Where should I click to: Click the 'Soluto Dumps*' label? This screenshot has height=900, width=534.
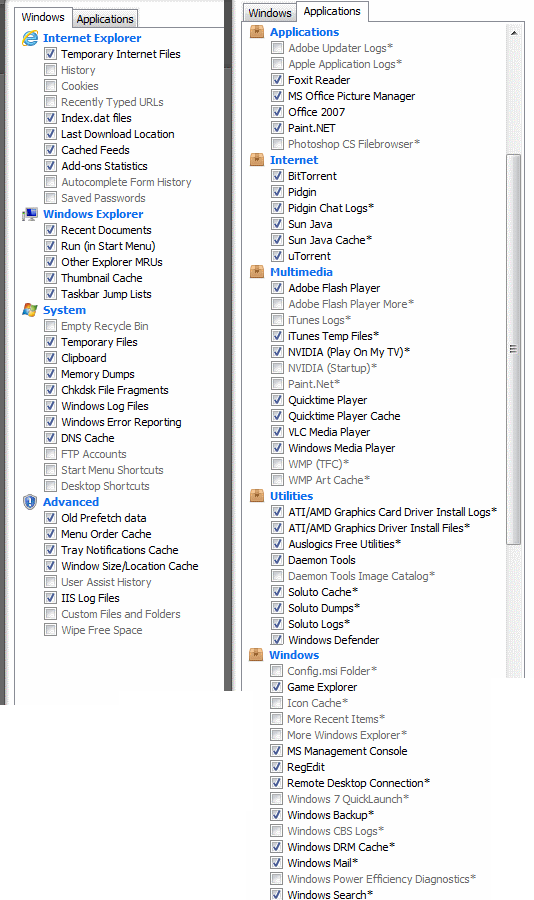click(324, 608)
